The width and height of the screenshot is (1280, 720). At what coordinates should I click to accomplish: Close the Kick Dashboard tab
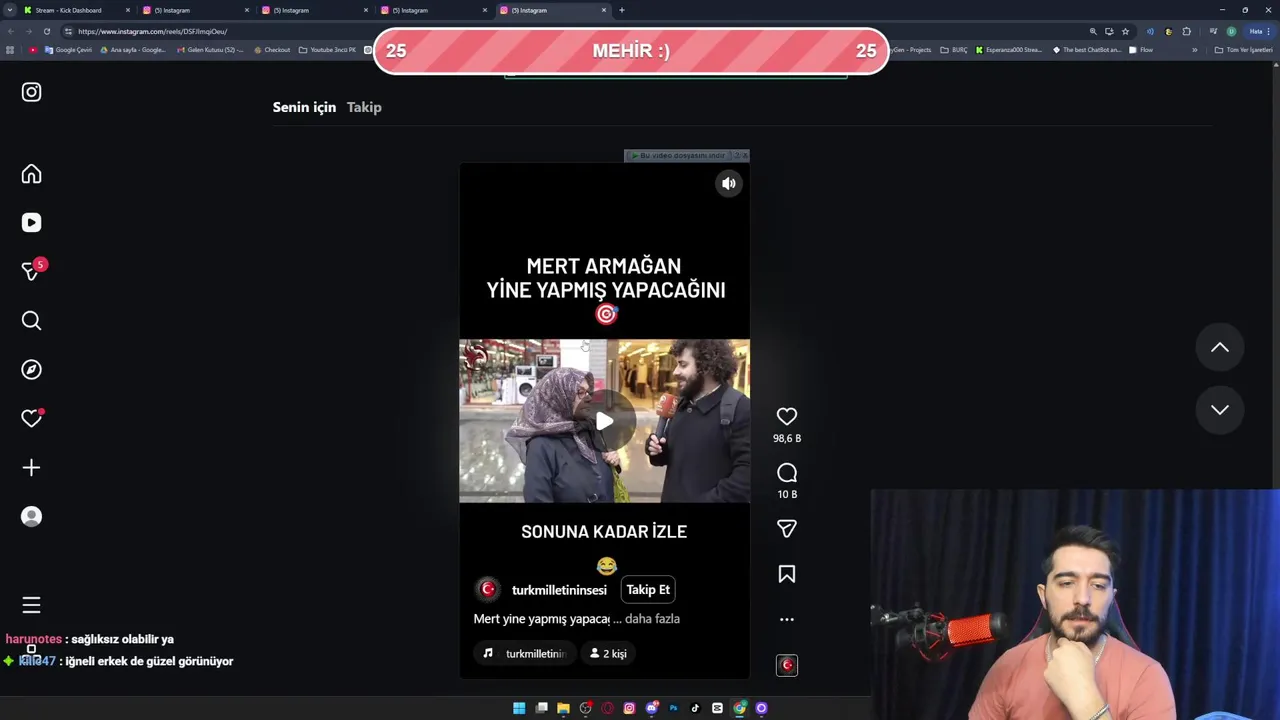tap(127, 10)
